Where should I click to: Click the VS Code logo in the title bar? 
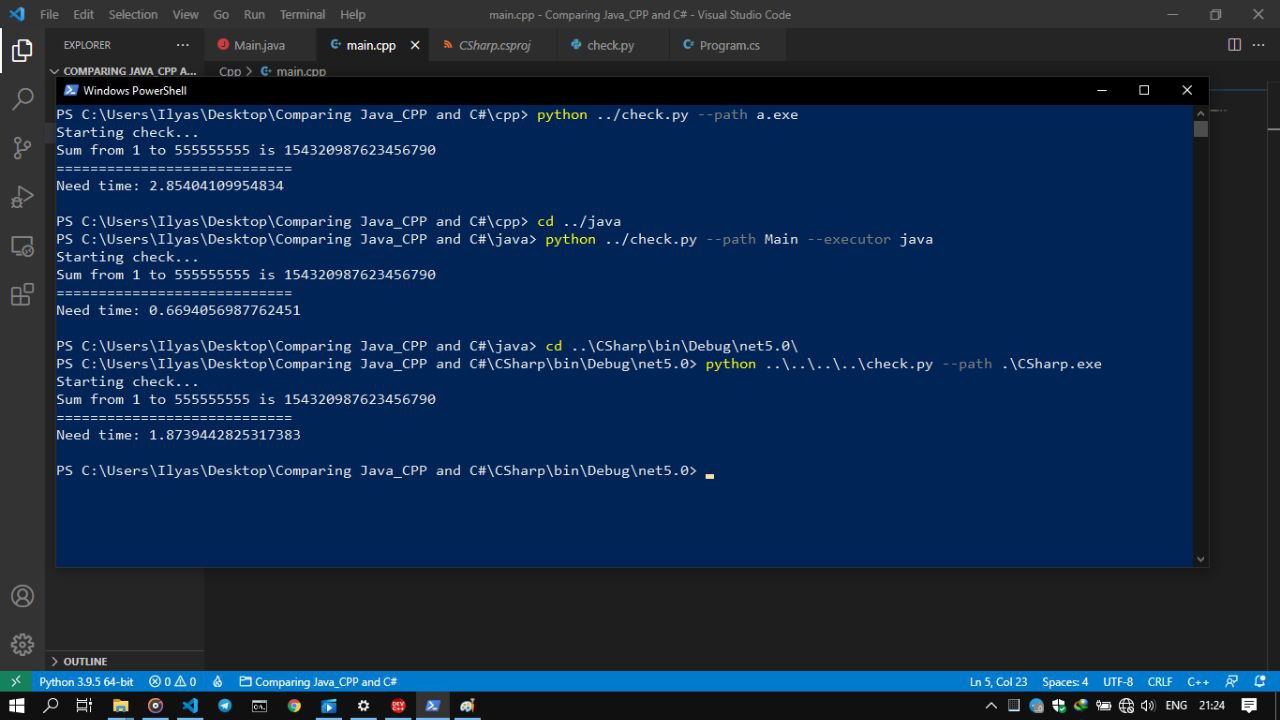(x=17, y=14)
